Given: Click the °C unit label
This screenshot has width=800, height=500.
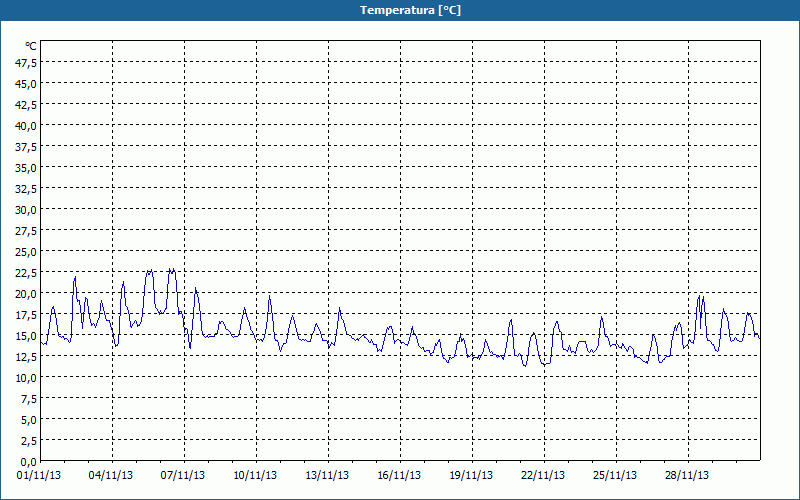Looking at the screenshot, I should click(x=31, y=46).
